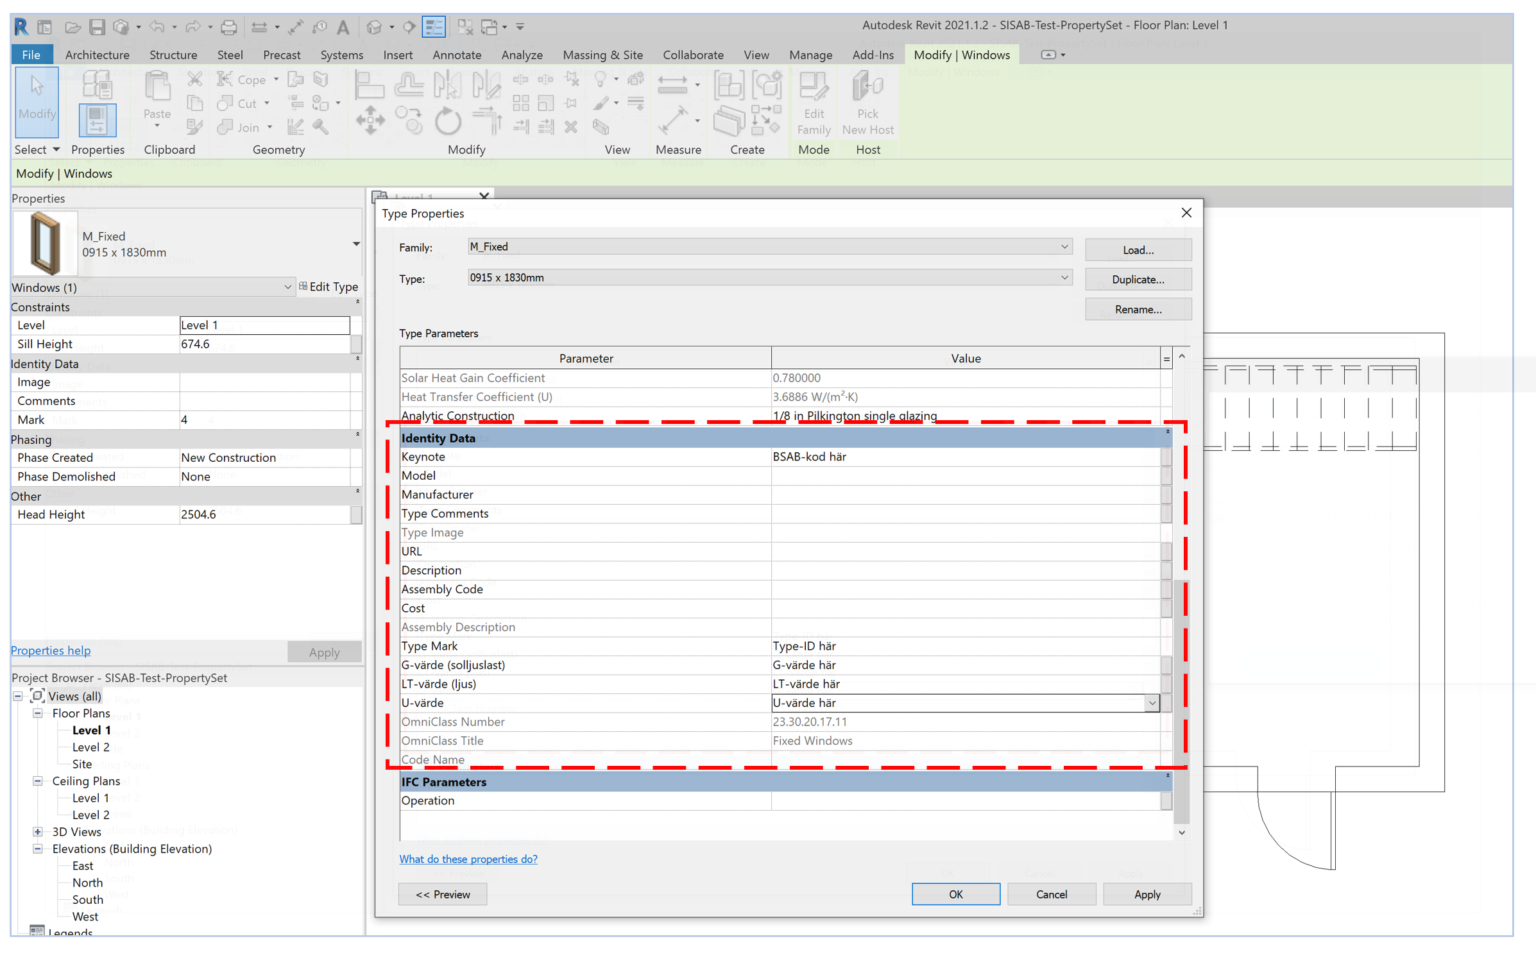
Task: Switch to the Annotate ribbon tab
Action: pyautogui.click(x=457, y=55)
